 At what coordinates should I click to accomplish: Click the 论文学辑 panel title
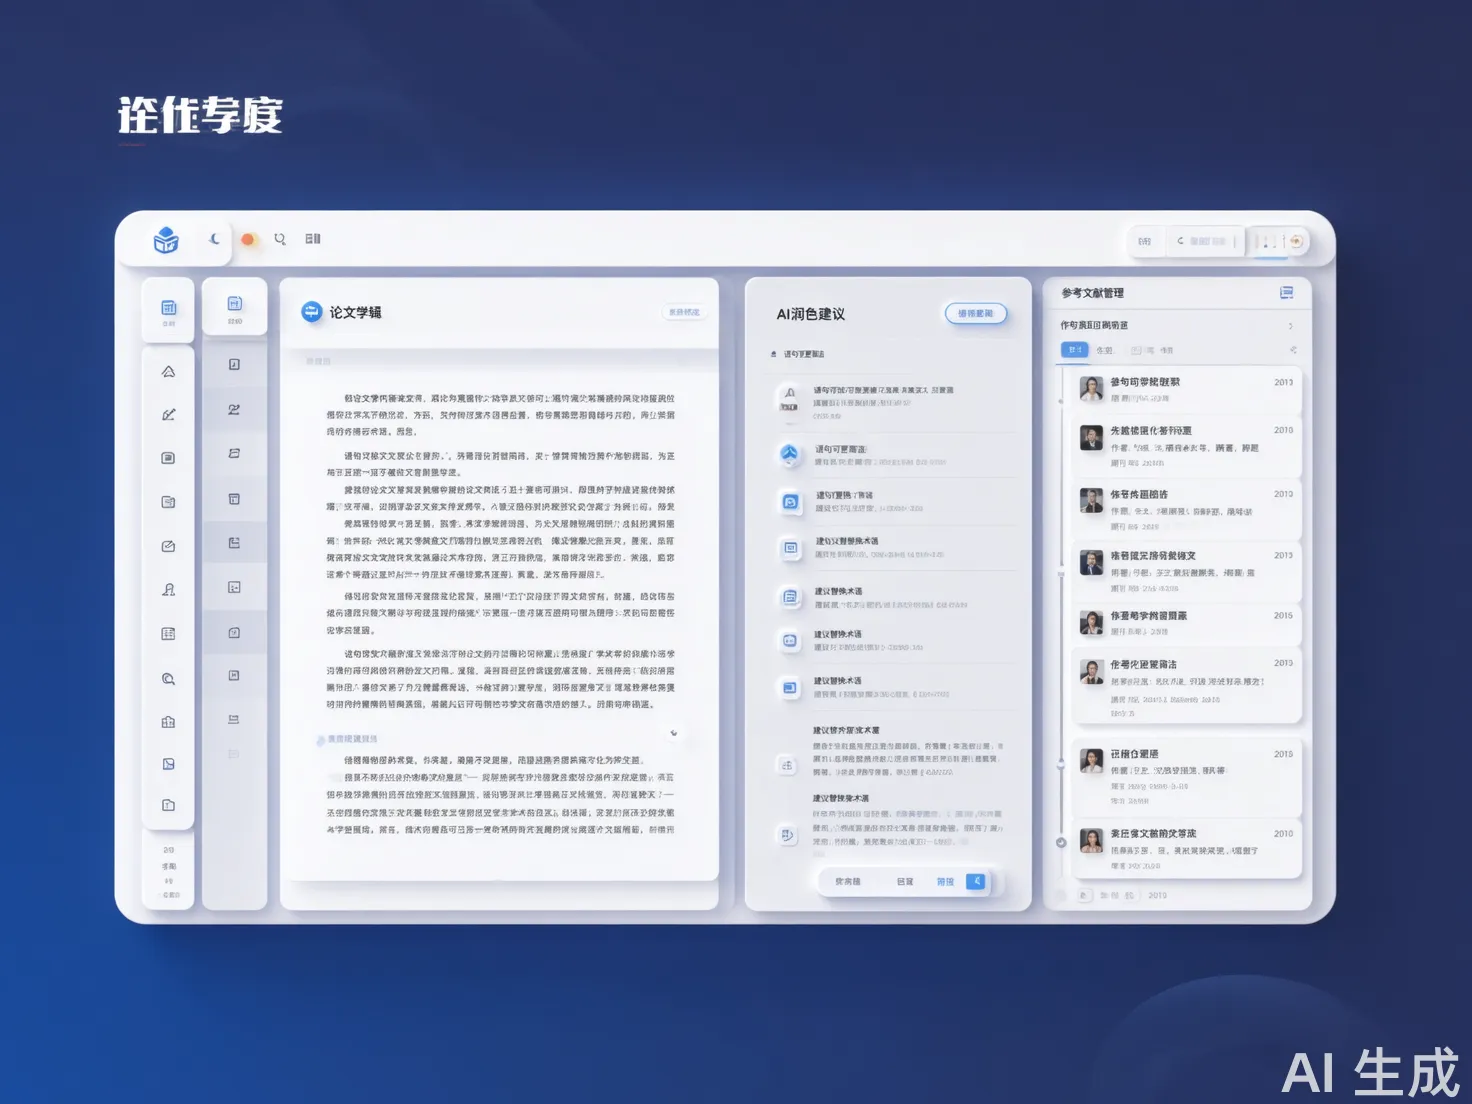click(x=356, y=313)
